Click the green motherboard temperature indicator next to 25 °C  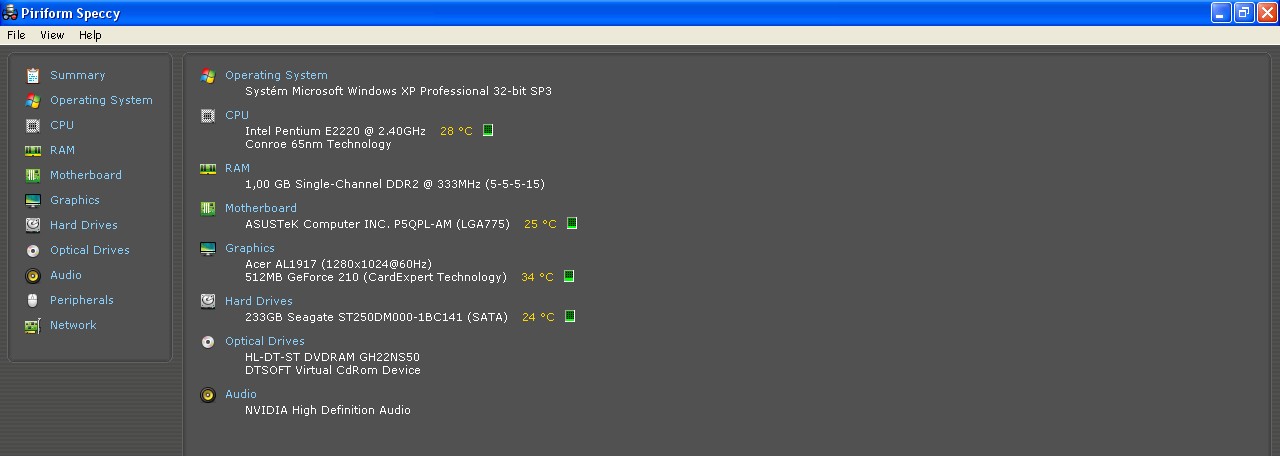[572, 224]
